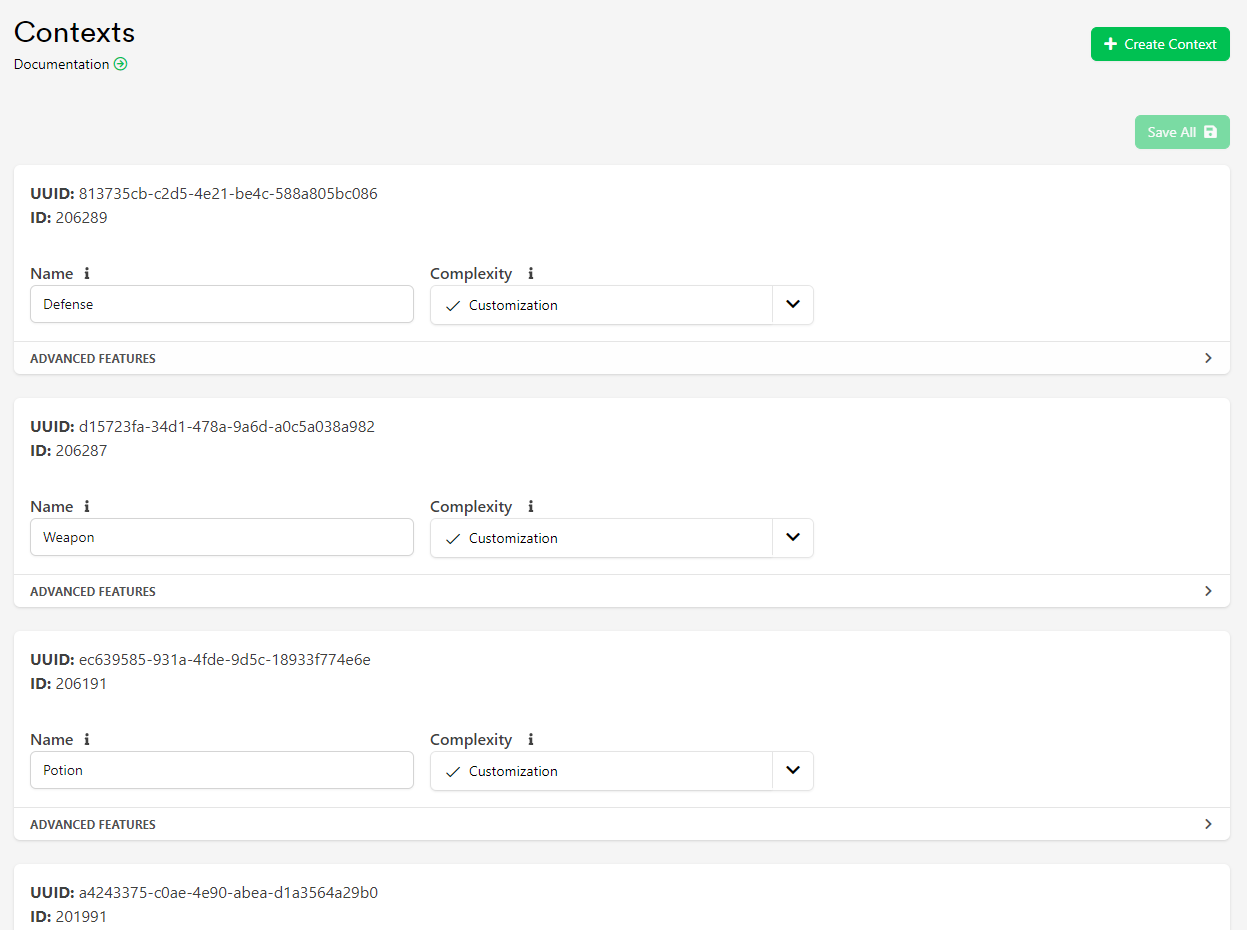
Task: Click the Create Context button
Action: (x=1160, y=44)
